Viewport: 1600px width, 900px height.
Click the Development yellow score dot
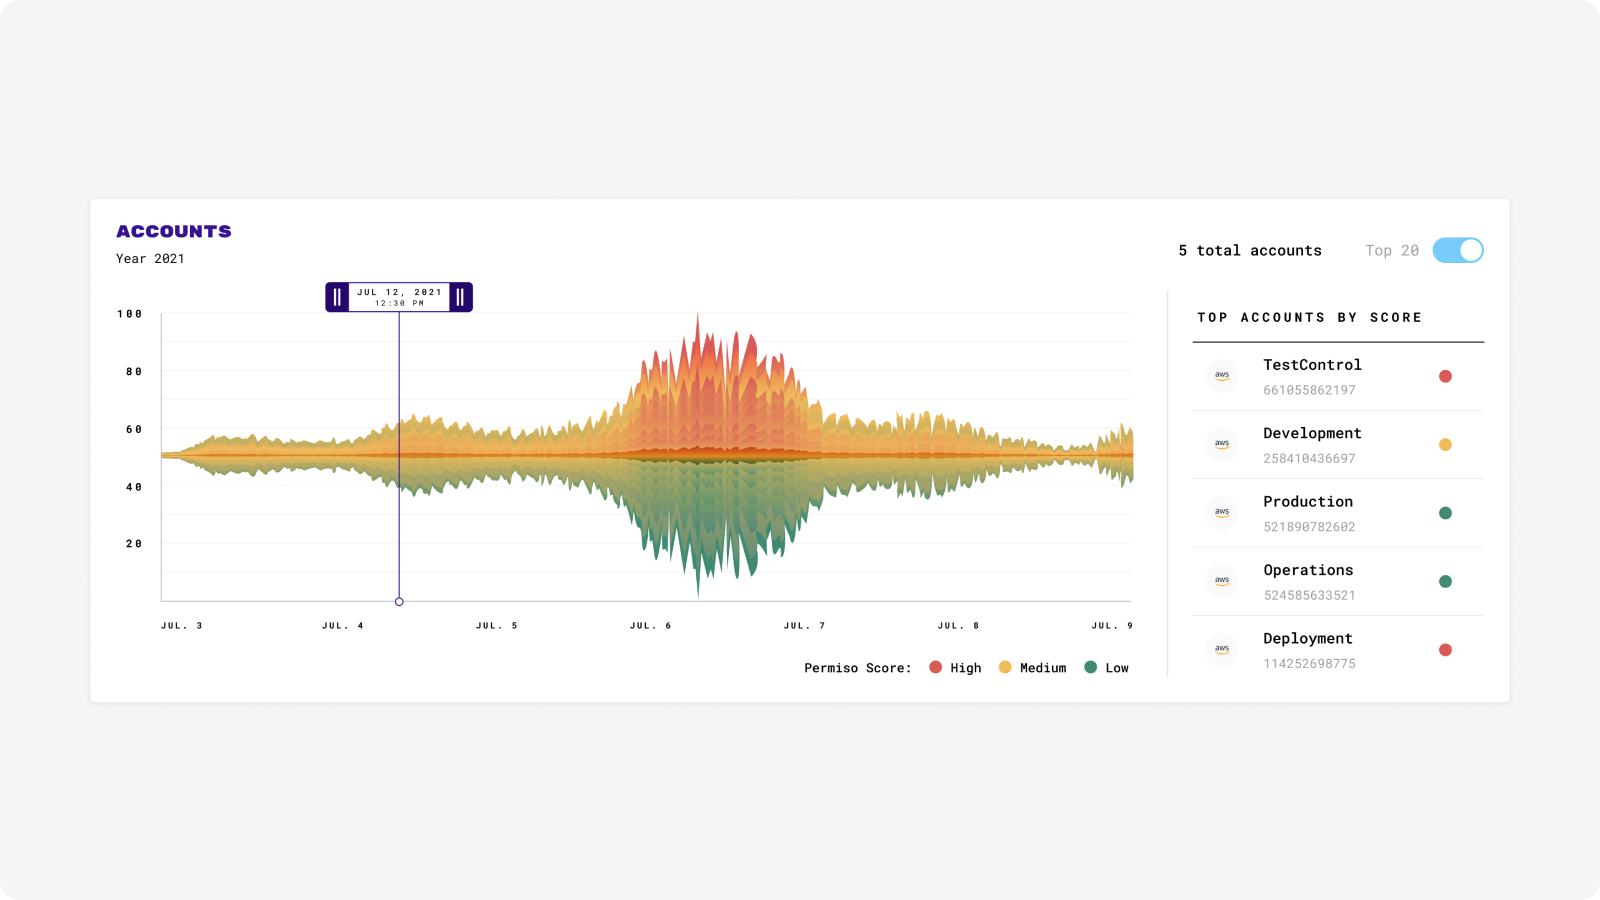point(1445,445)
